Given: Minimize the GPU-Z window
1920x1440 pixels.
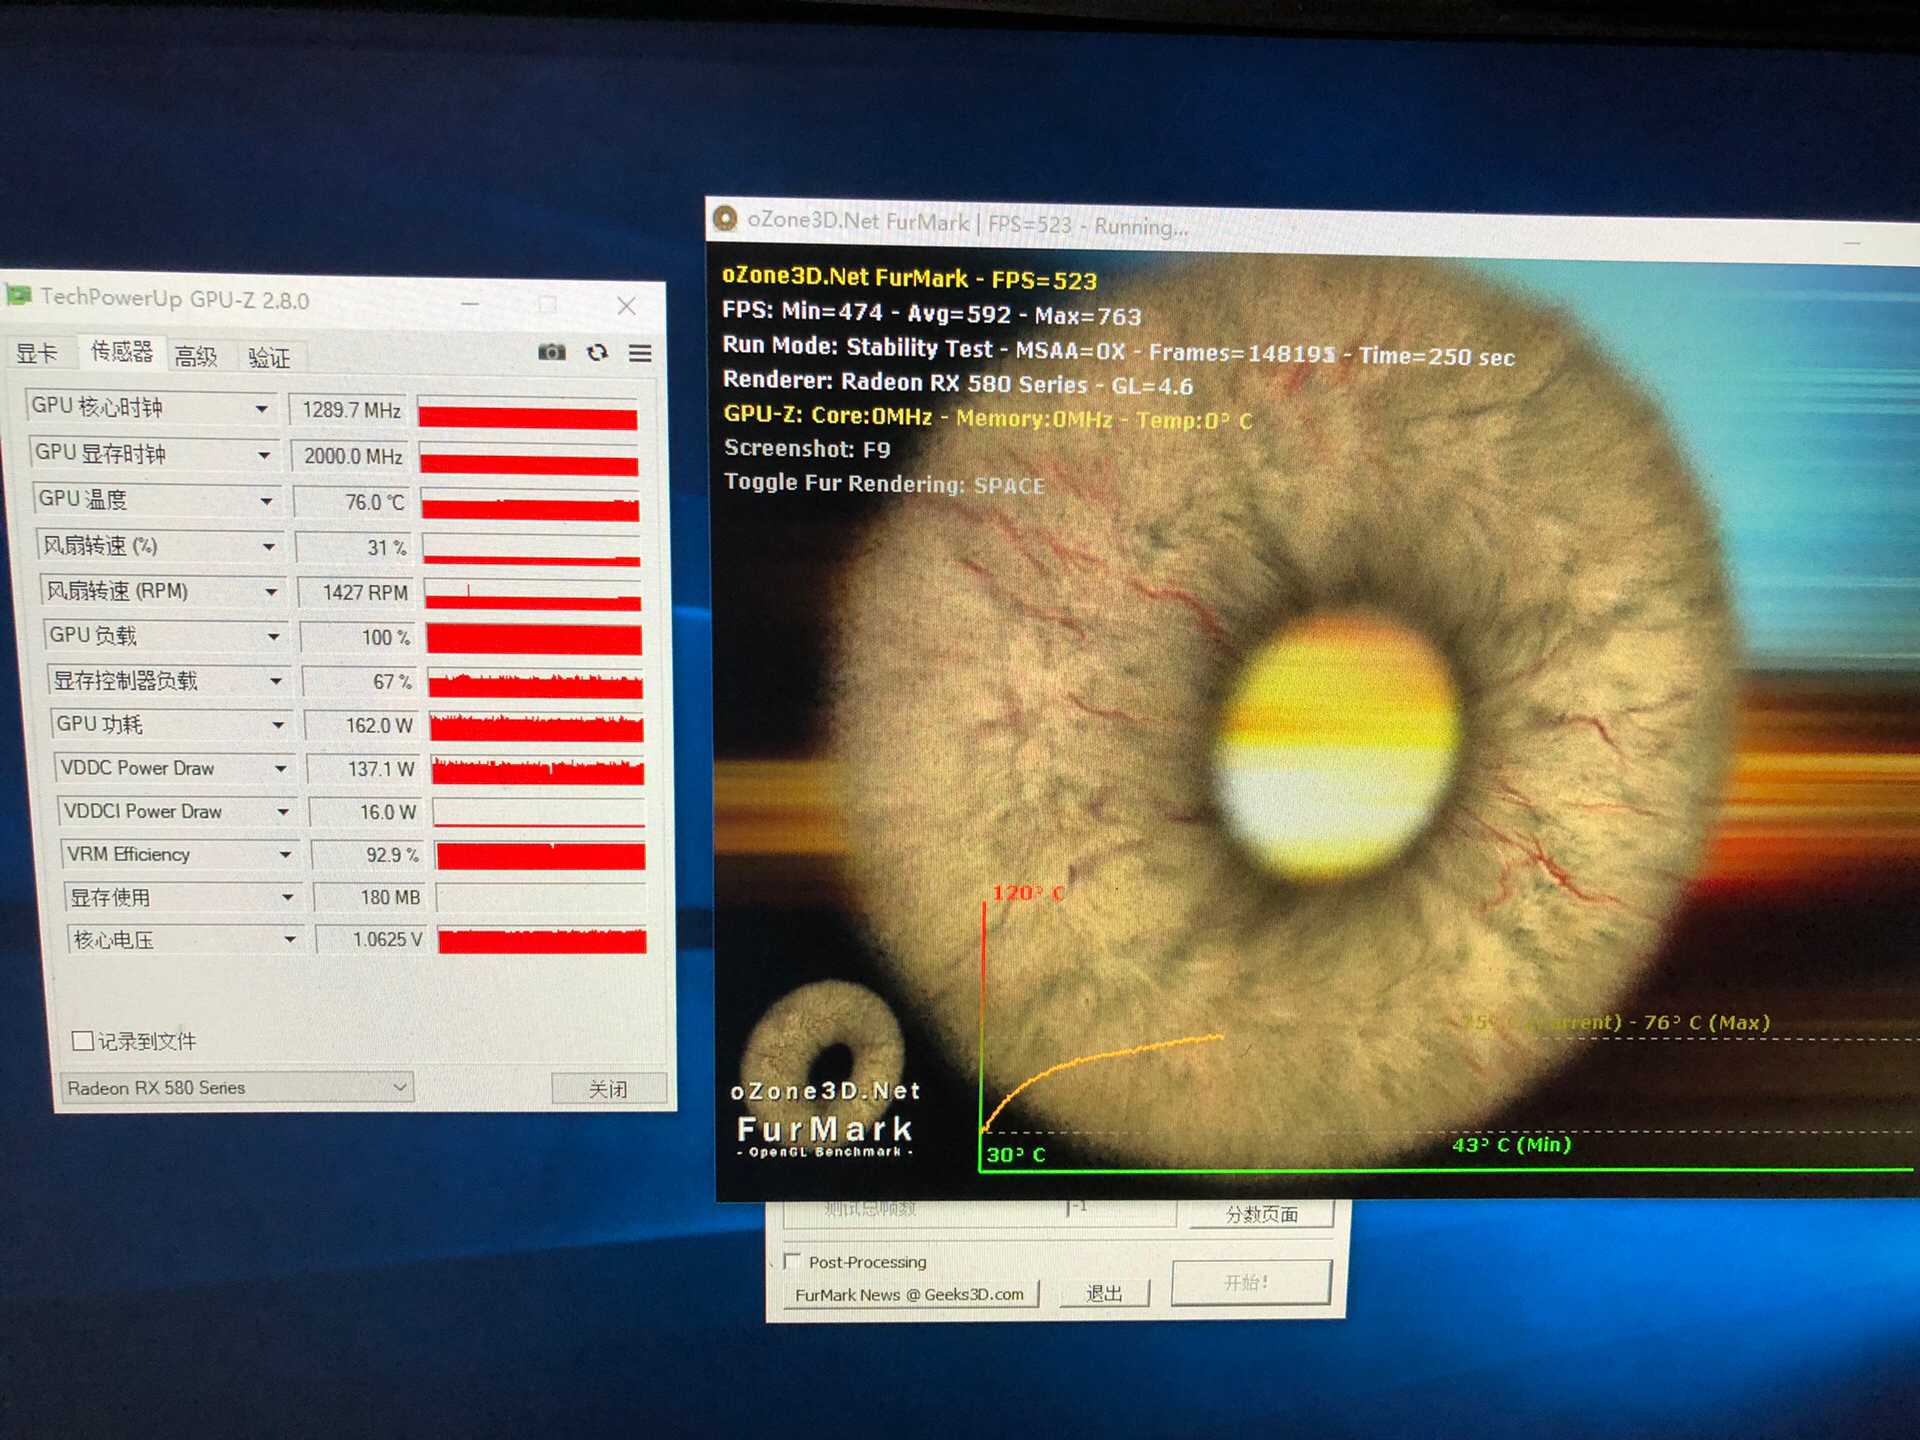Looking at the screenshot, I should 470,302.
